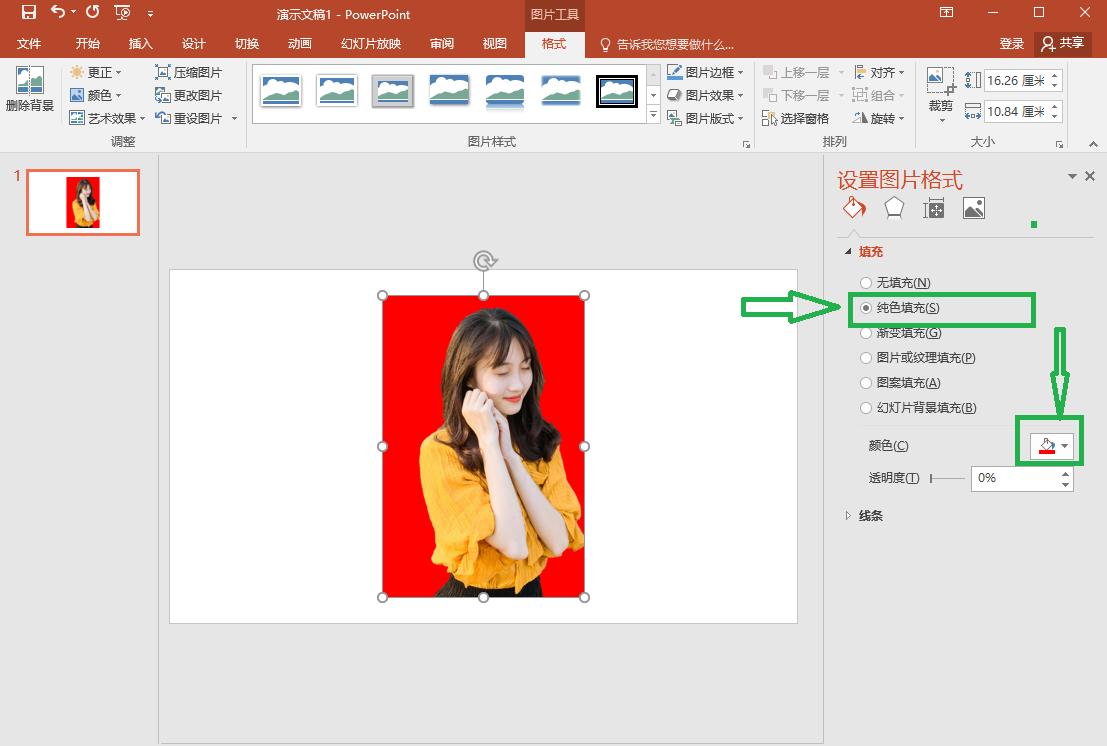Select slide 1 thumbnail in slide panel
This screenshot has width=1107, height=746.
coord(83,202)
